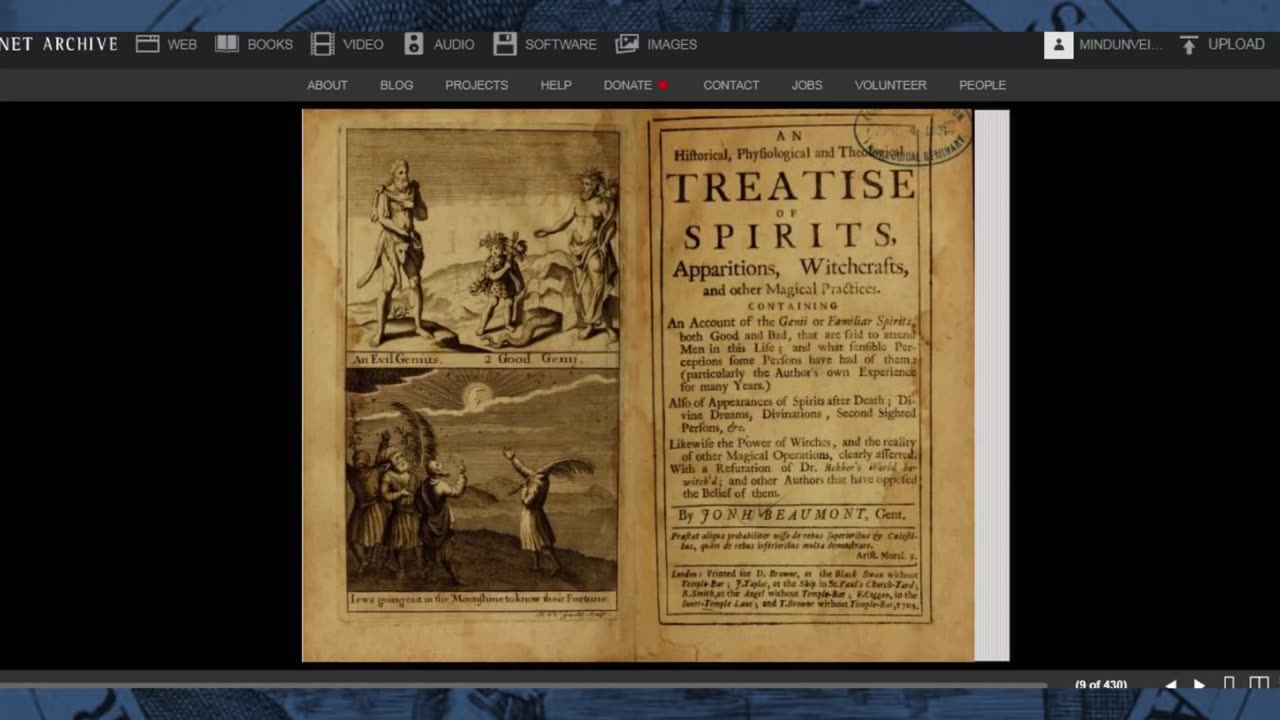Open the Contact page
Screen dimensions: 1280x720
[x=731, y=85]
